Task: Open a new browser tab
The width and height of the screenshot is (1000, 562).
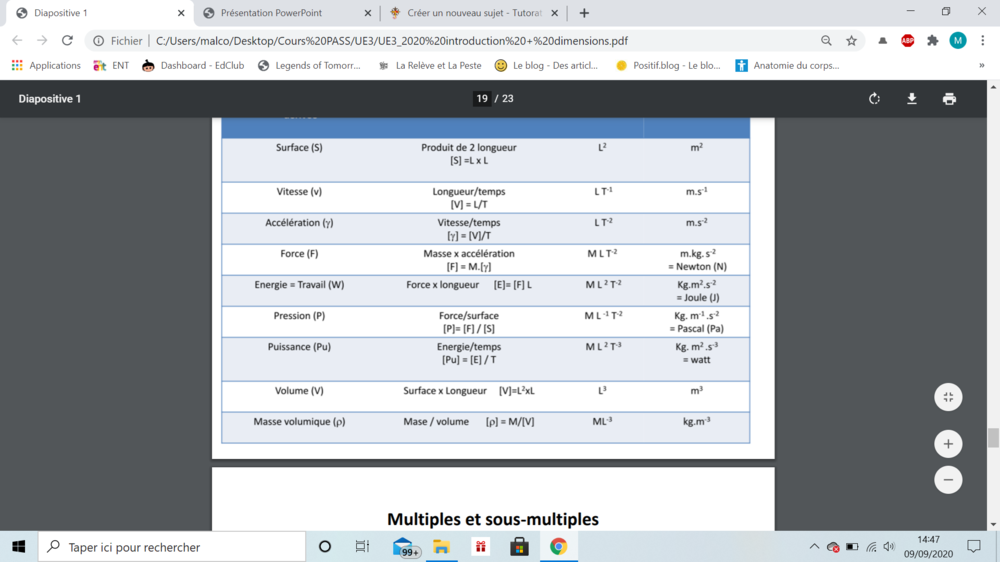Action: [584, 13]
